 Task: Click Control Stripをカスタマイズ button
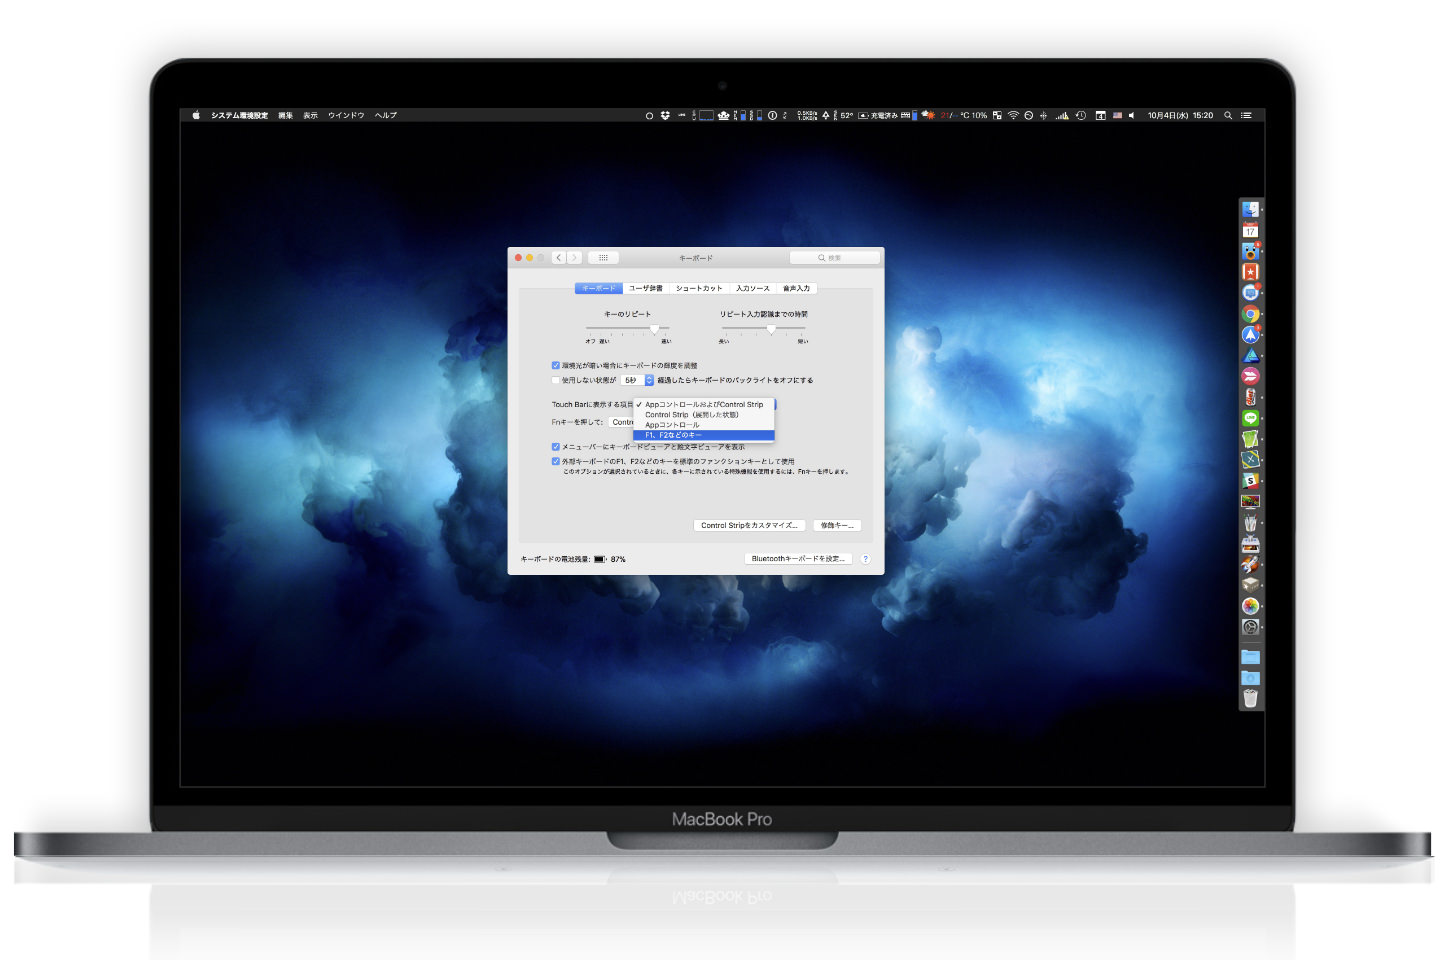point(750,525)
